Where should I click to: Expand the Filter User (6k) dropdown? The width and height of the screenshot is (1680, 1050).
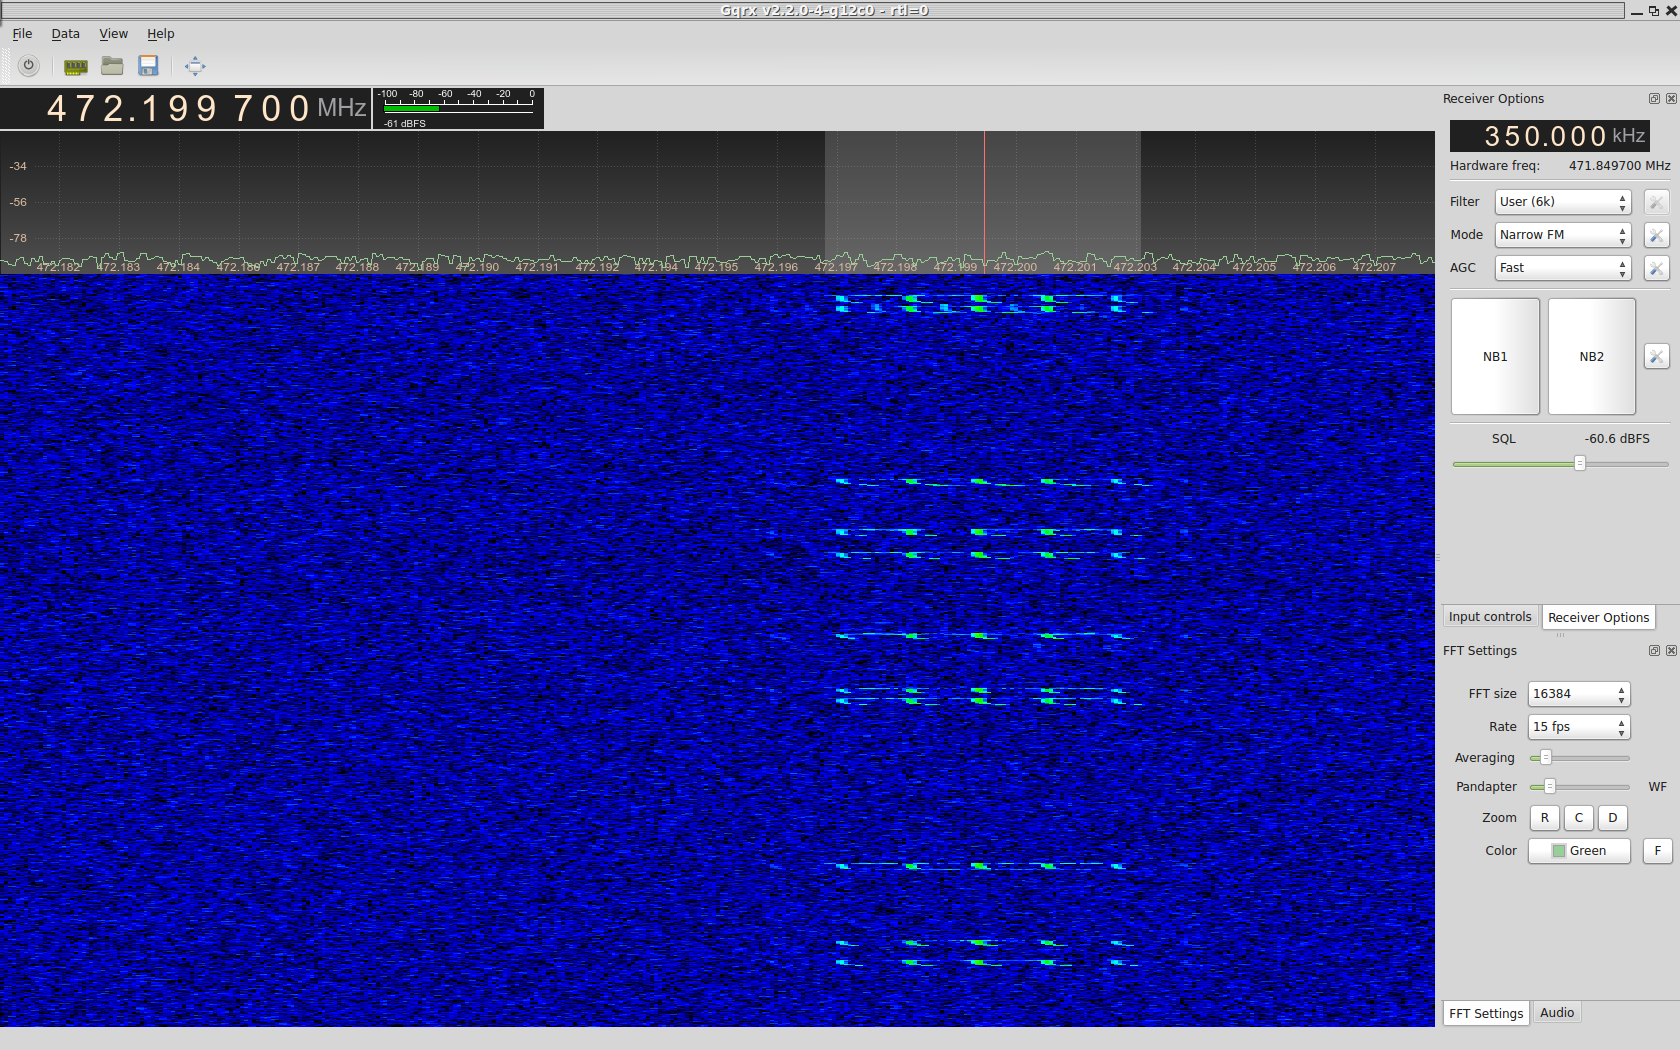tap(1562, 202)
